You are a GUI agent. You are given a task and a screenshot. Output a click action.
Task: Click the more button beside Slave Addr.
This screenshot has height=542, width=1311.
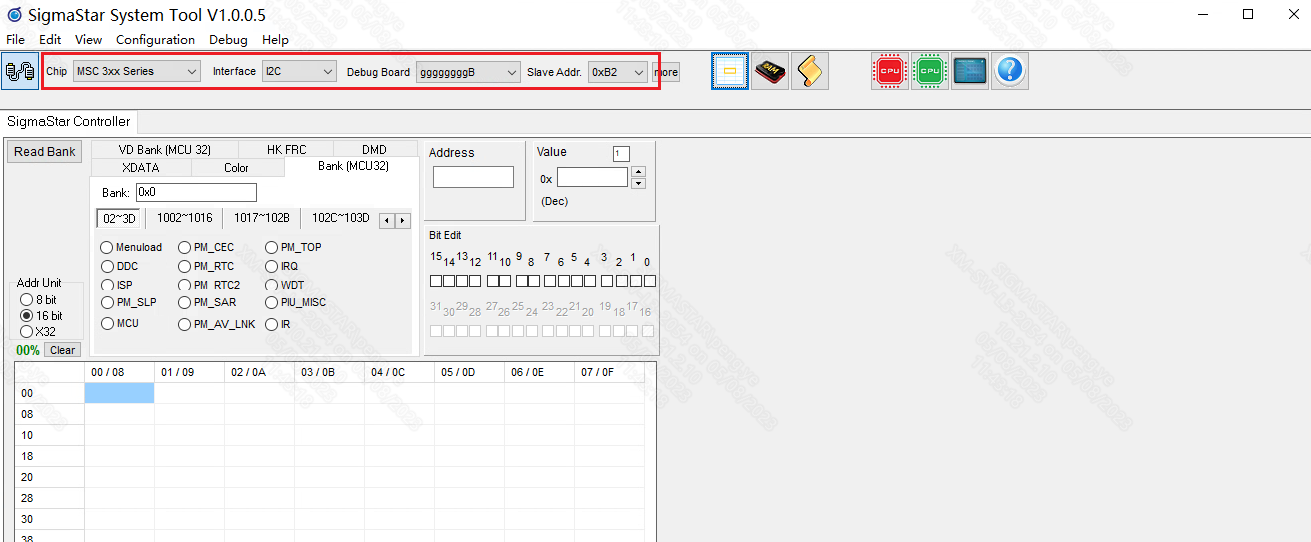point(666,72)
